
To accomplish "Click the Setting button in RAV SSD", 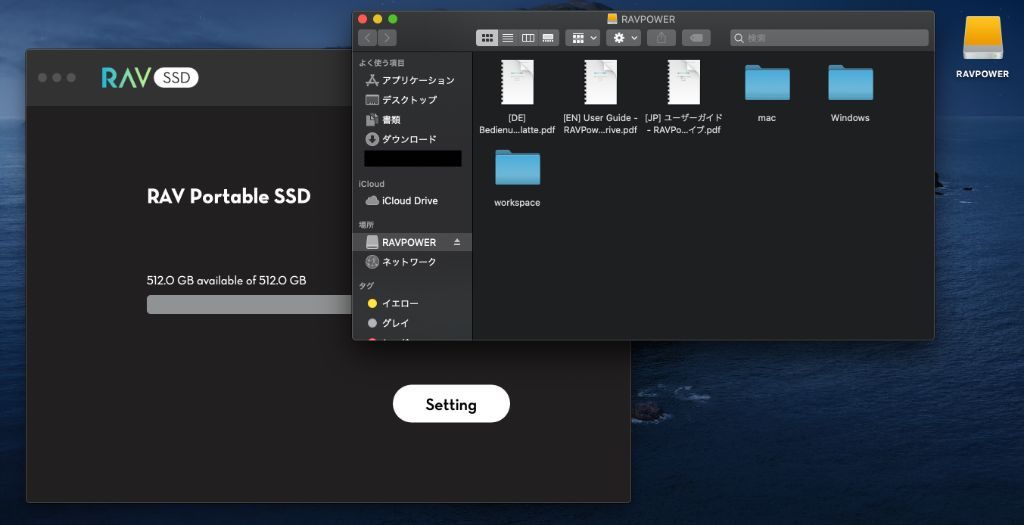I will click(x=451, y=404).
